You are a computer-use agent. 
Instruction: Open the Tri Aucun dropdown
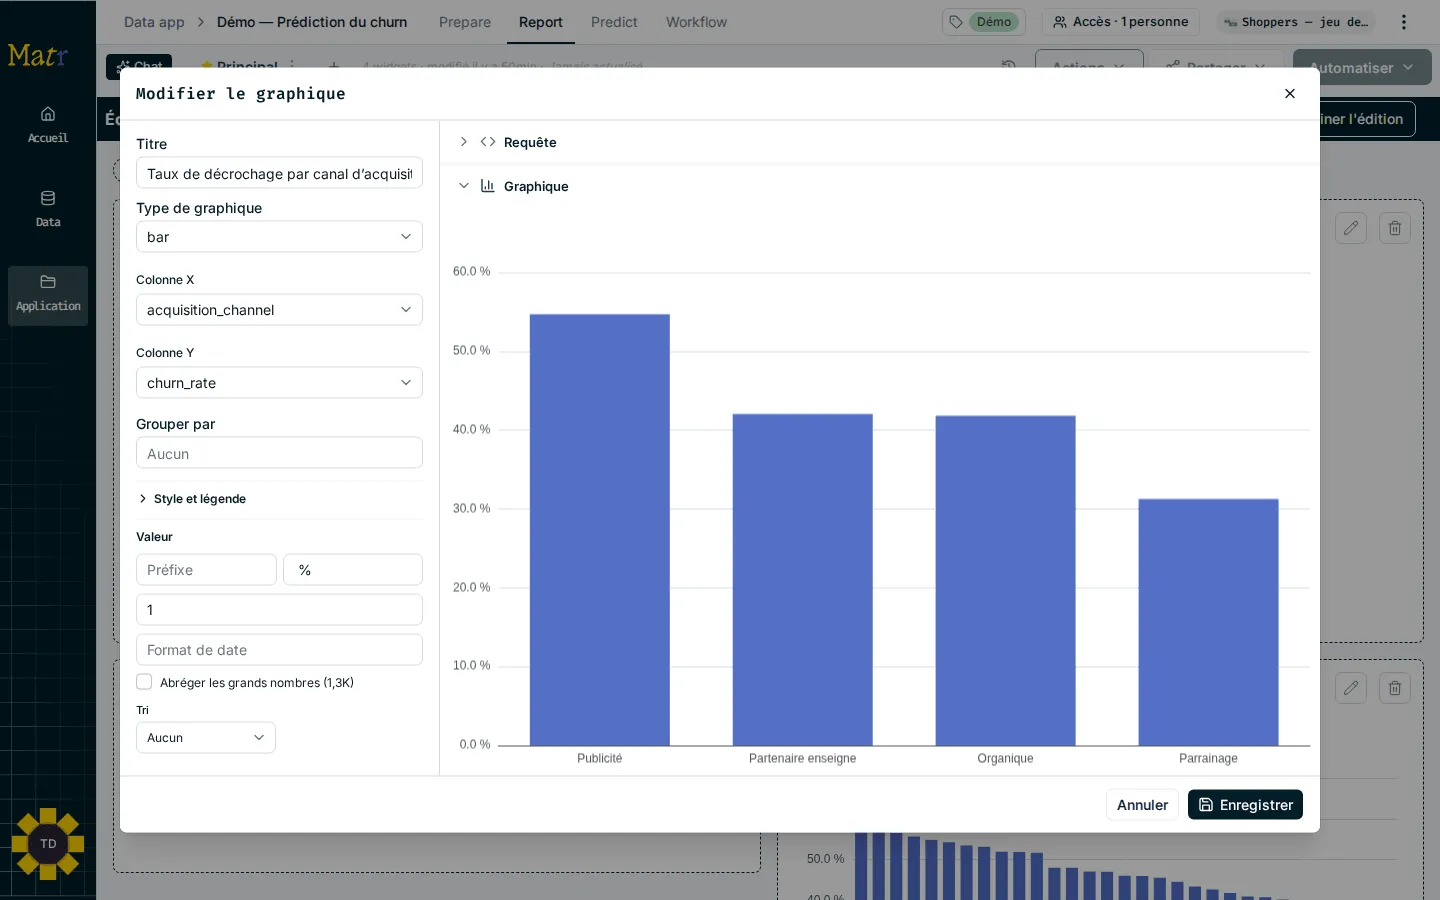coord(206,738)
